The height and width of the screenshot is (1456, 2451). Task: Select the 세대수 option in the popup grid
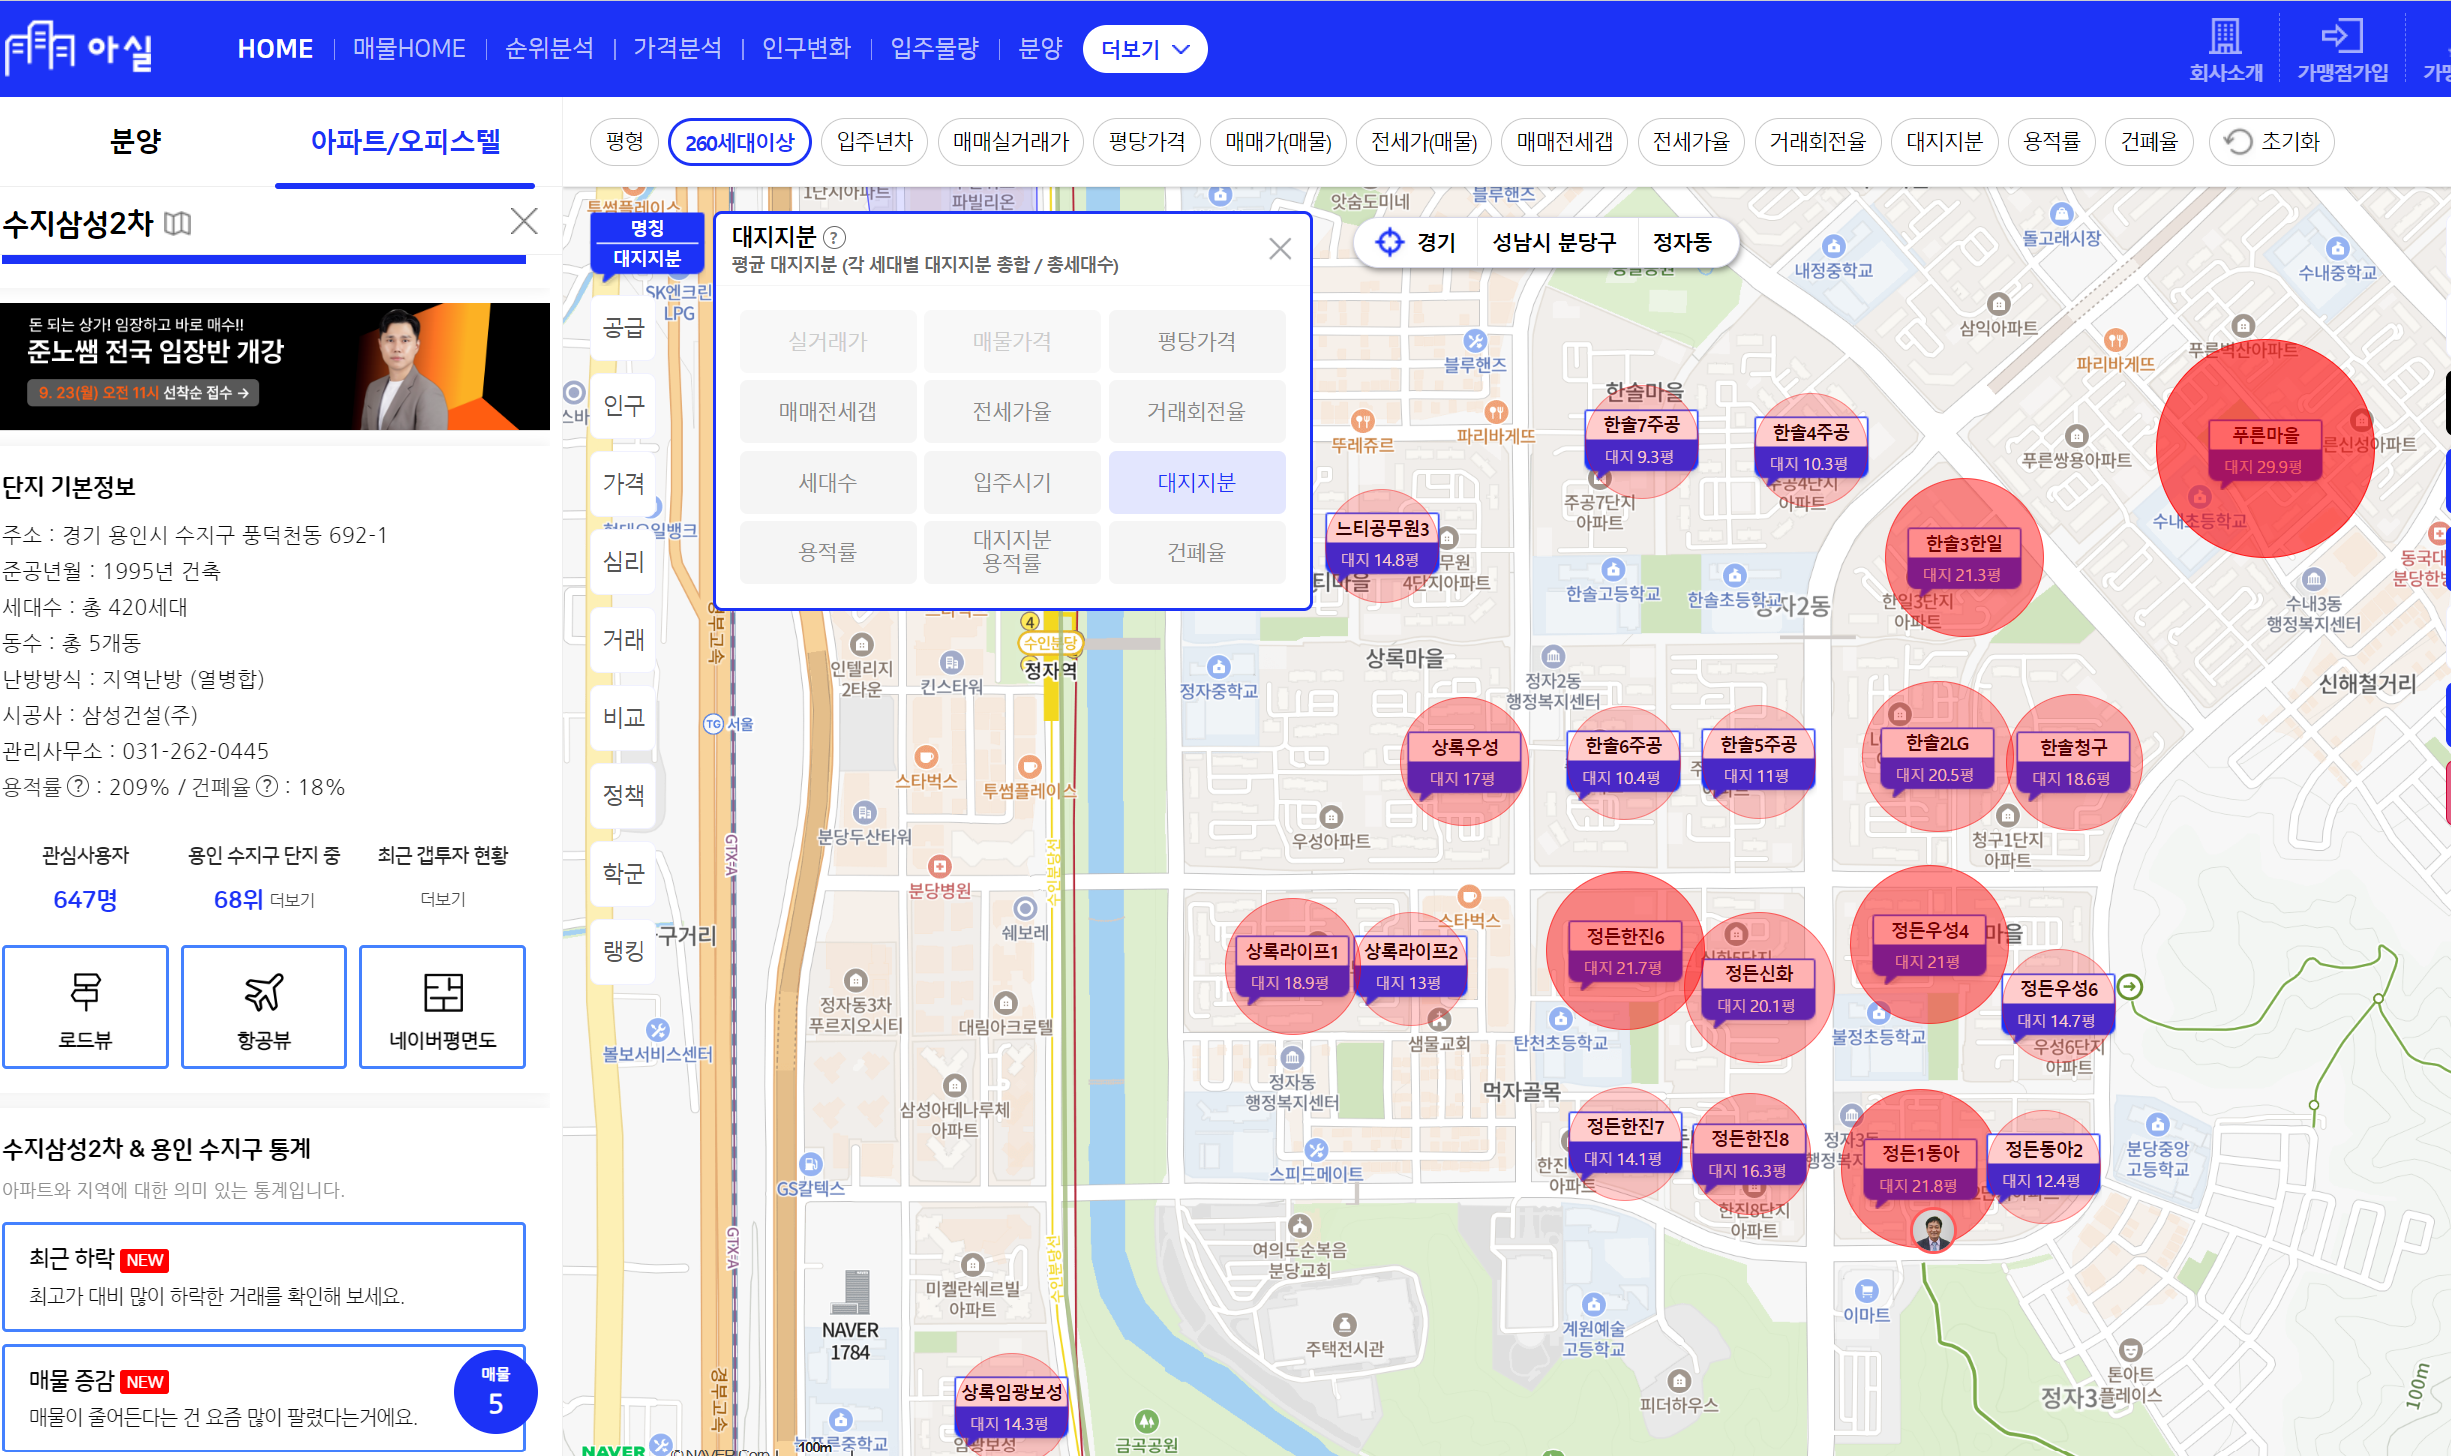(827, 482)
